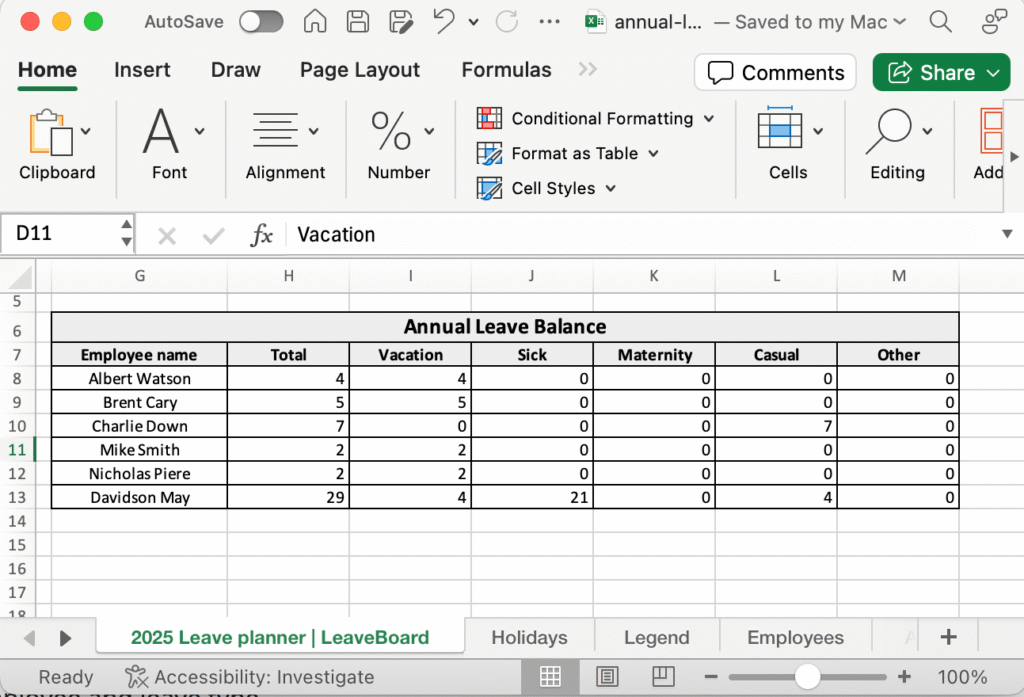Switch to Page Break Preview view
1024x697 pixels.
point(657,677)
